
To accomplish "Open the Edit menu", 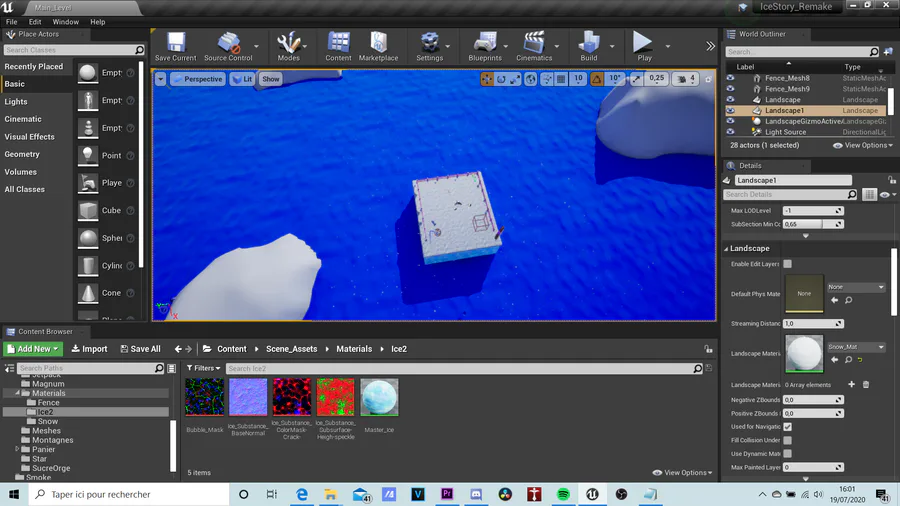I will coord(35,22).
